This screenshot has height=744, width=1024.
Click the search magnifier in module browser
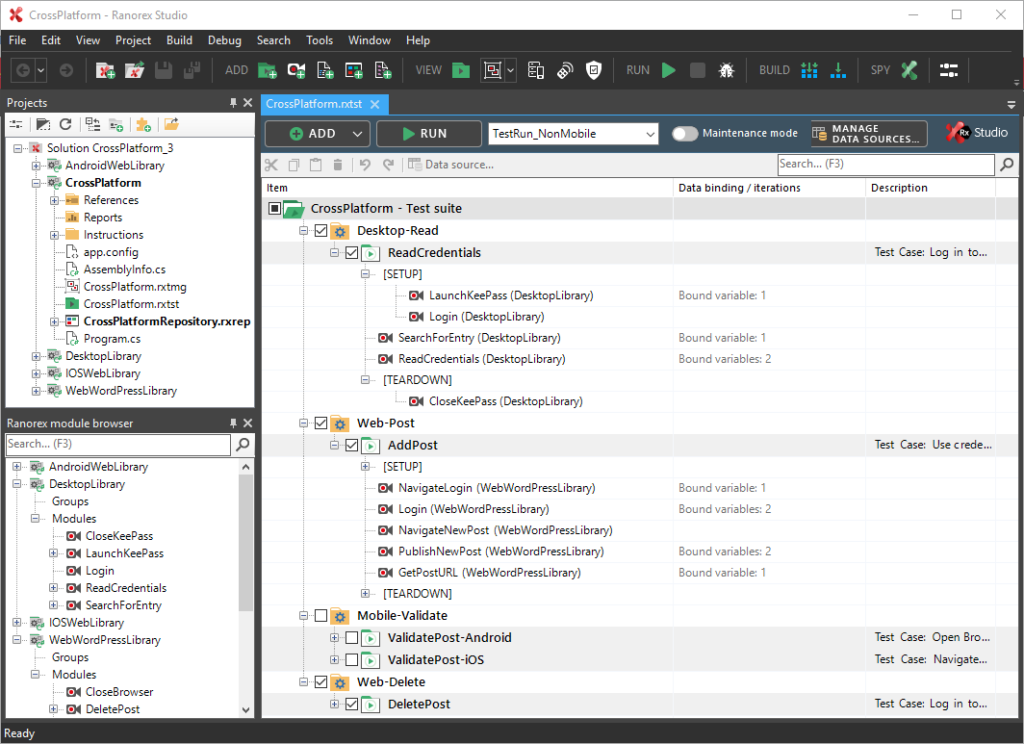[x=242, y=444]
